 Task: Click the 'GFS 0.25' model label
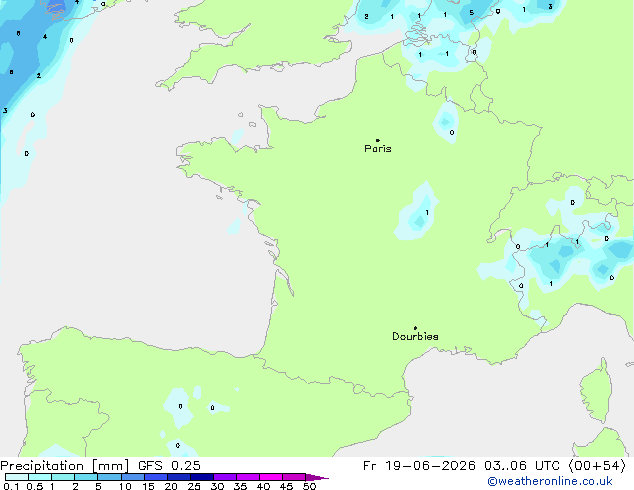169,466
